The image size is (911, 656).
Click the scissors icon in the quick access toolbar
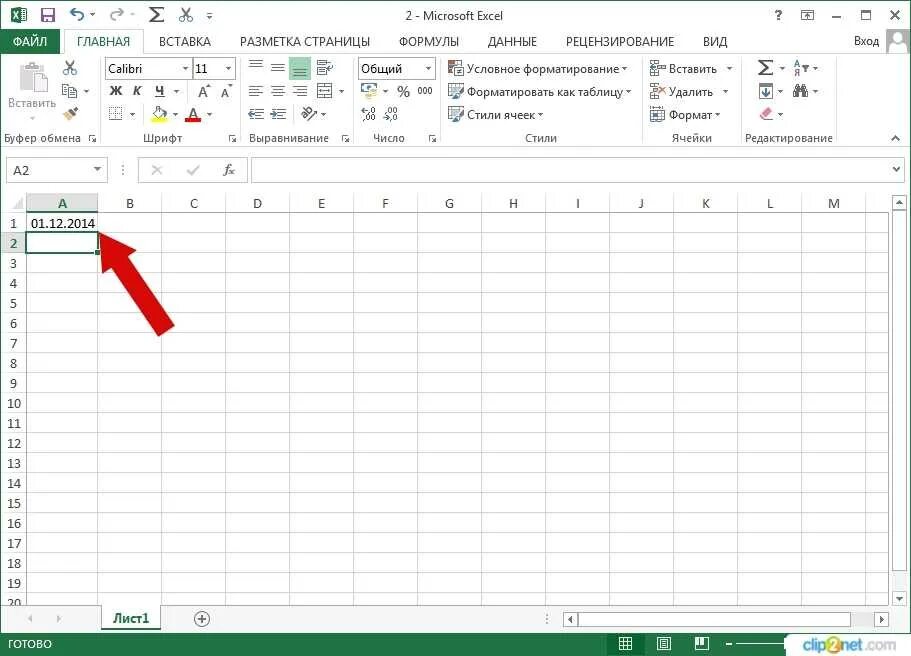pos(186,15)
